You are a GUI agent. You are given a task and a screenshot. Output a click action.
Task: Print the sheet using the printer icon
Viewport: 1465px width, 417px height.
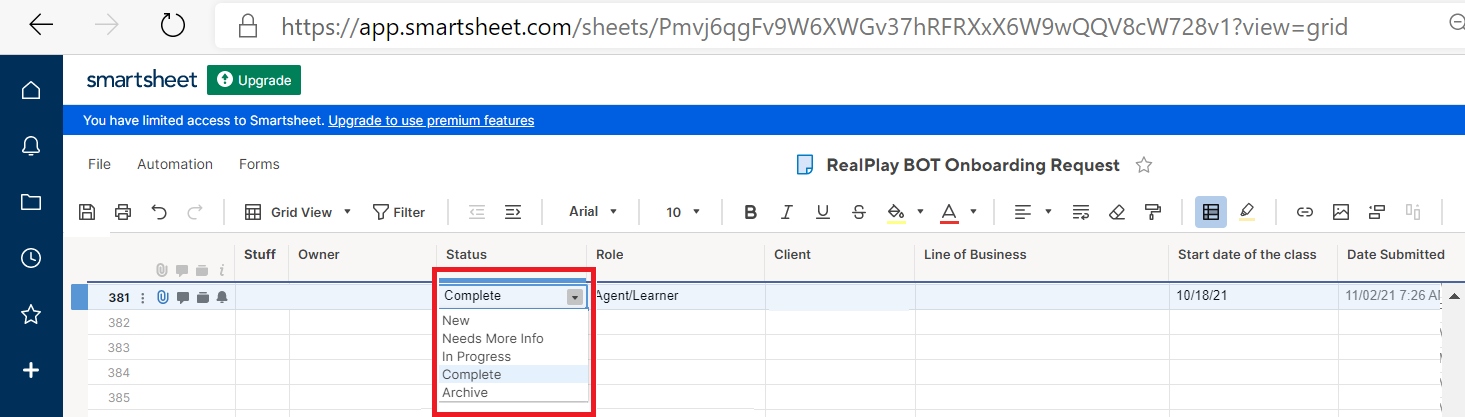[x=123, y=212]
